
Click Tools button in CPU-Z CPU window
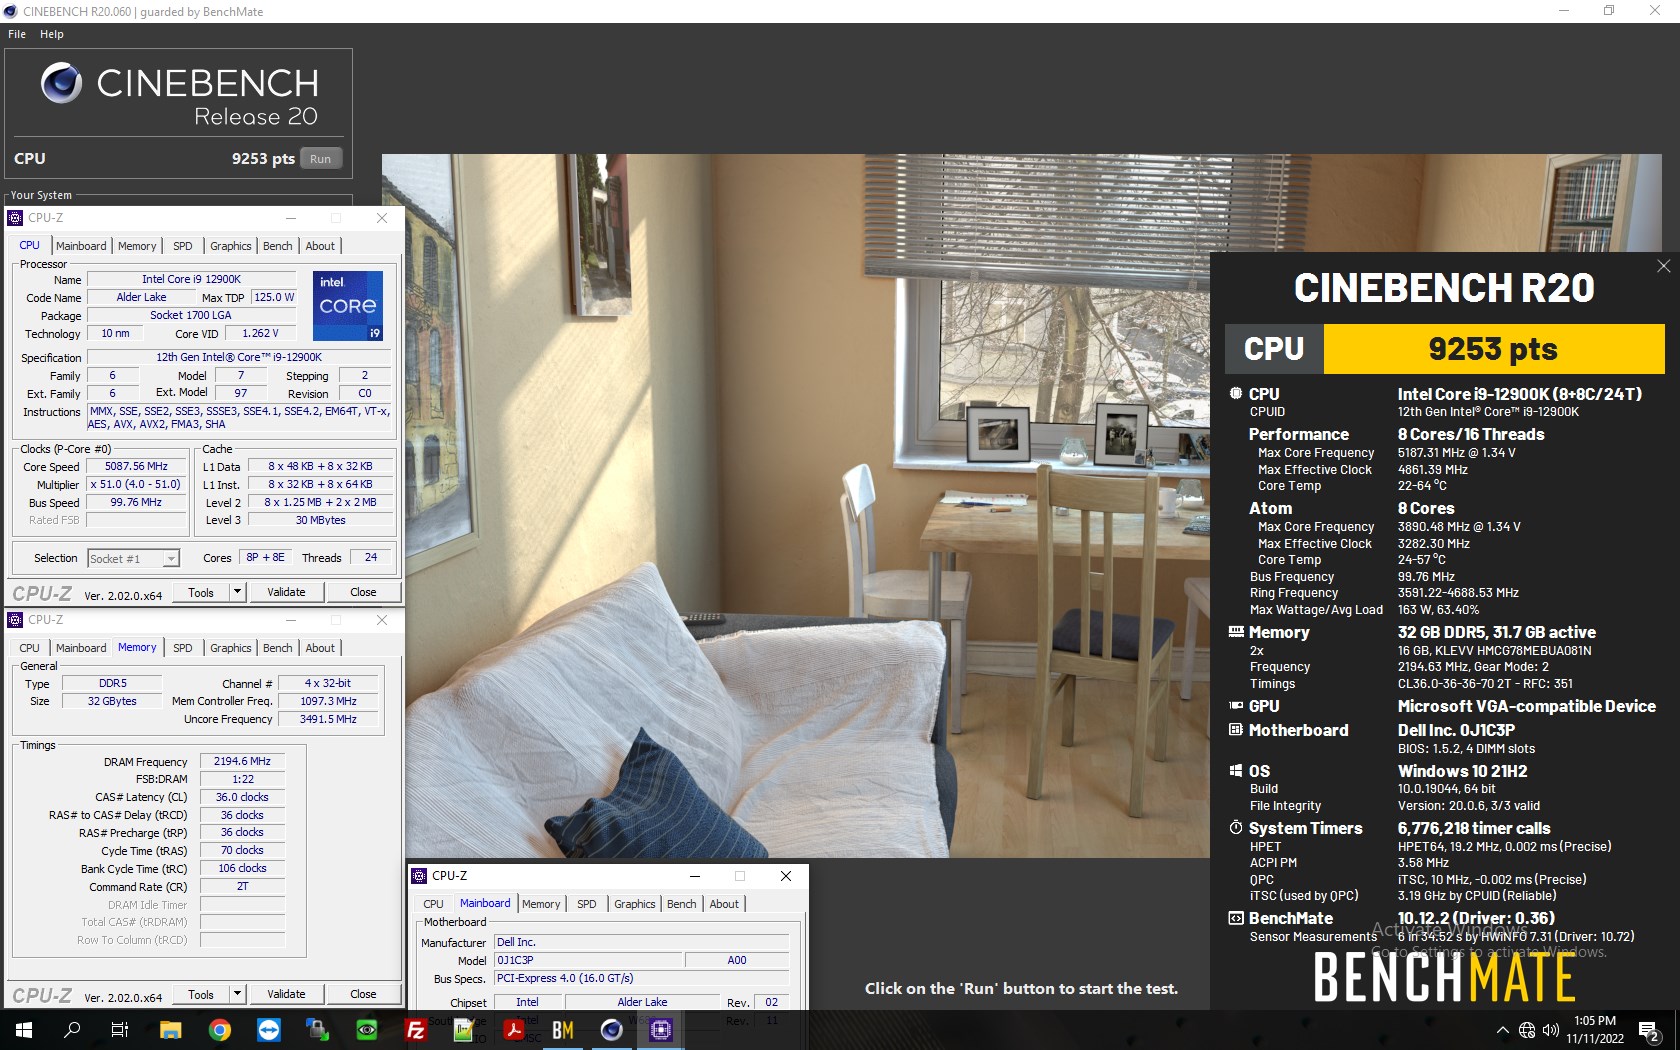coord(201,592)
